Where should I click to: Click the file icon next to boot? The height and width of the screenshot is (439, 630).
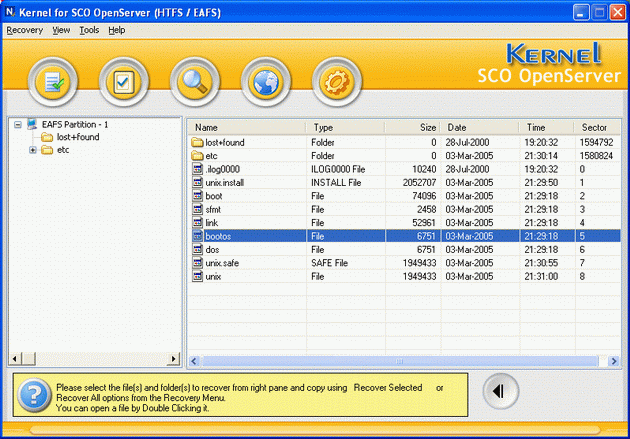point(197,196)
